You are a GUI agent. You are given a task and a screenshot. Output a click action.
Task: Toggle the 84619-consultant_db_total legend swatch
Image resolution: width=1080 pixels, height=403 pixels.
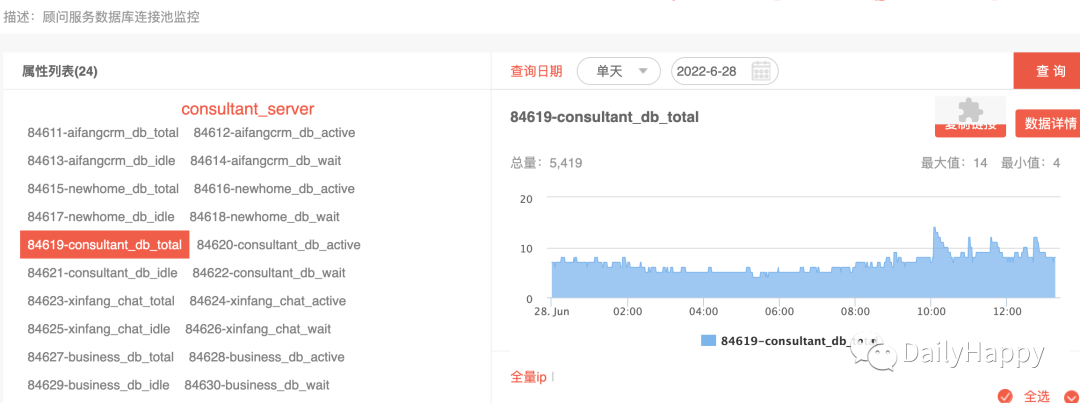pyautogui.click(x=708, y=340)
